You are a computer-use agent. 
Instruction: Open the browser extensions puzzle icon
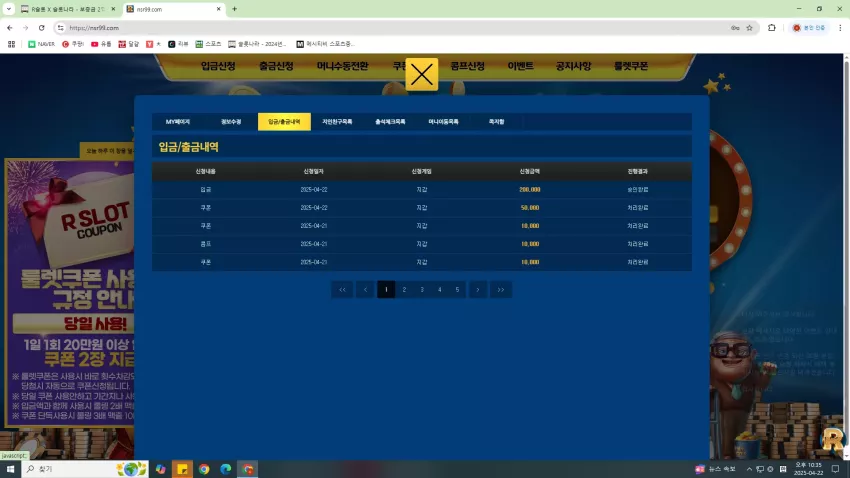(771, 28)
